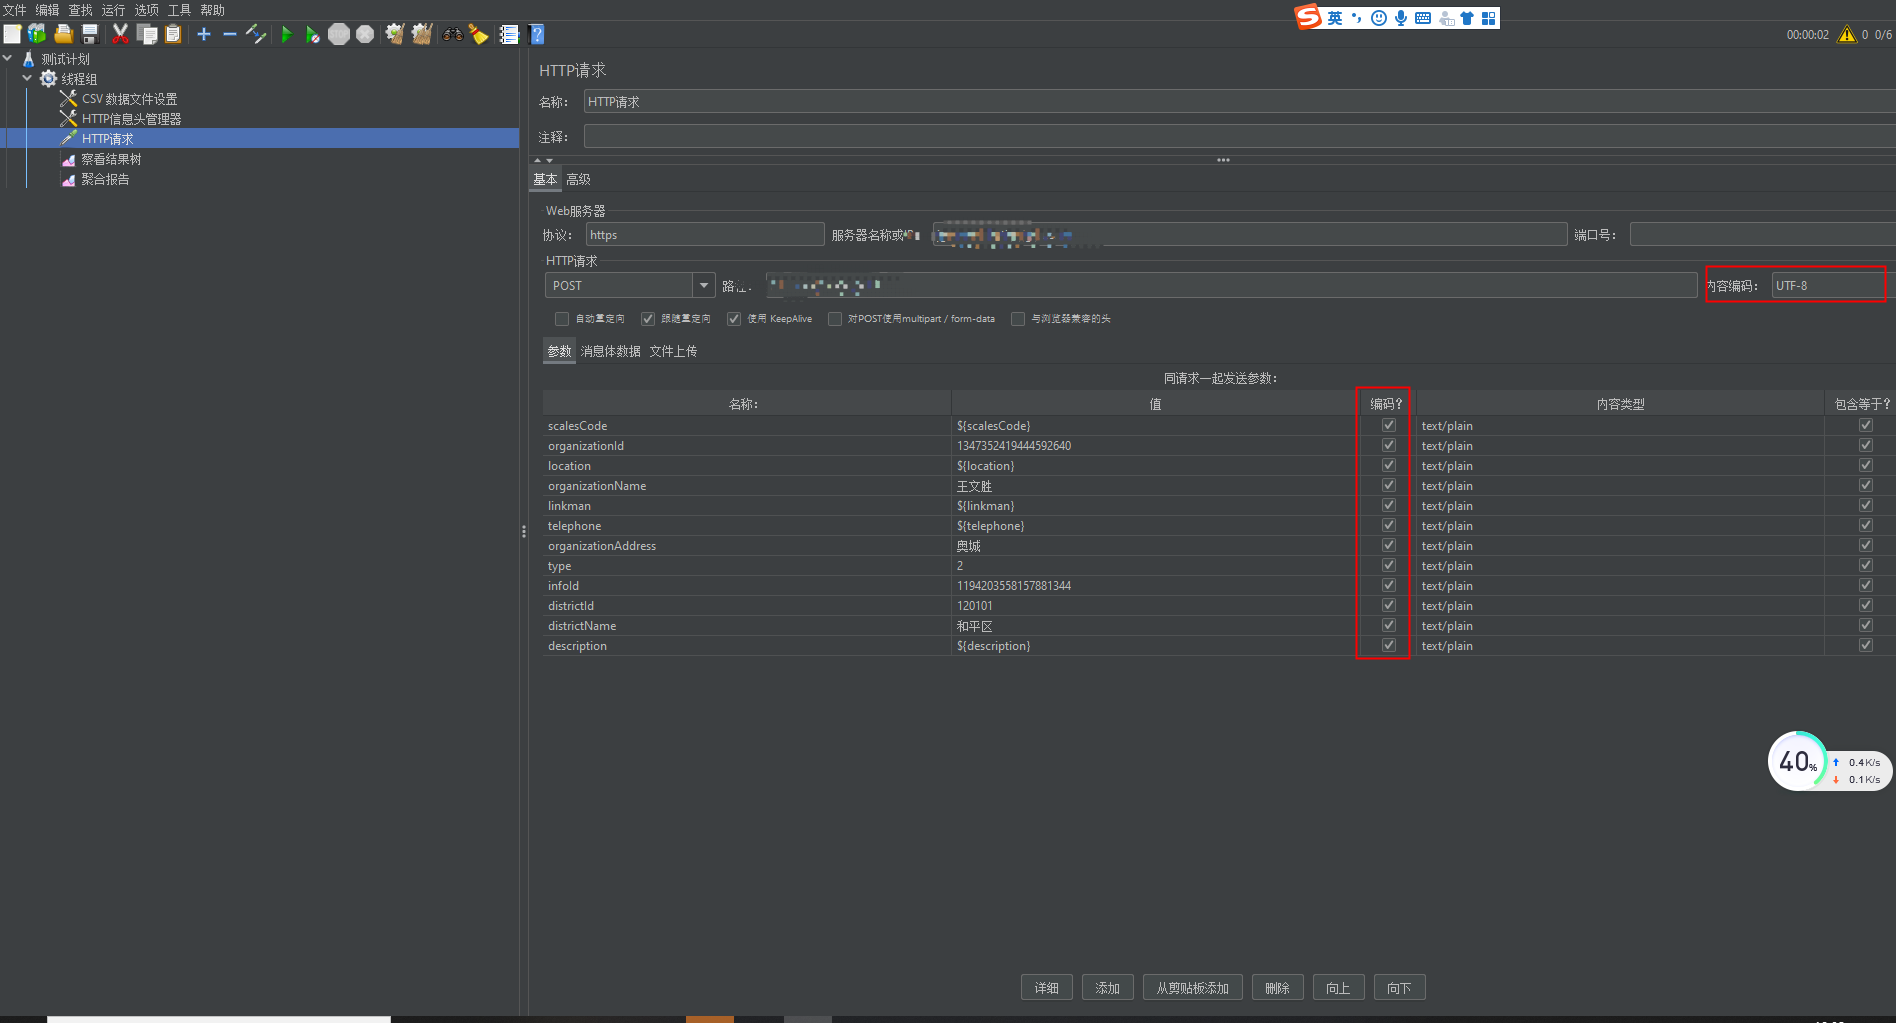The height and width of the screenshot is (1023, 1896).
Task: Click the blue plus Expand All icon
Action: (x=204, y=34)
